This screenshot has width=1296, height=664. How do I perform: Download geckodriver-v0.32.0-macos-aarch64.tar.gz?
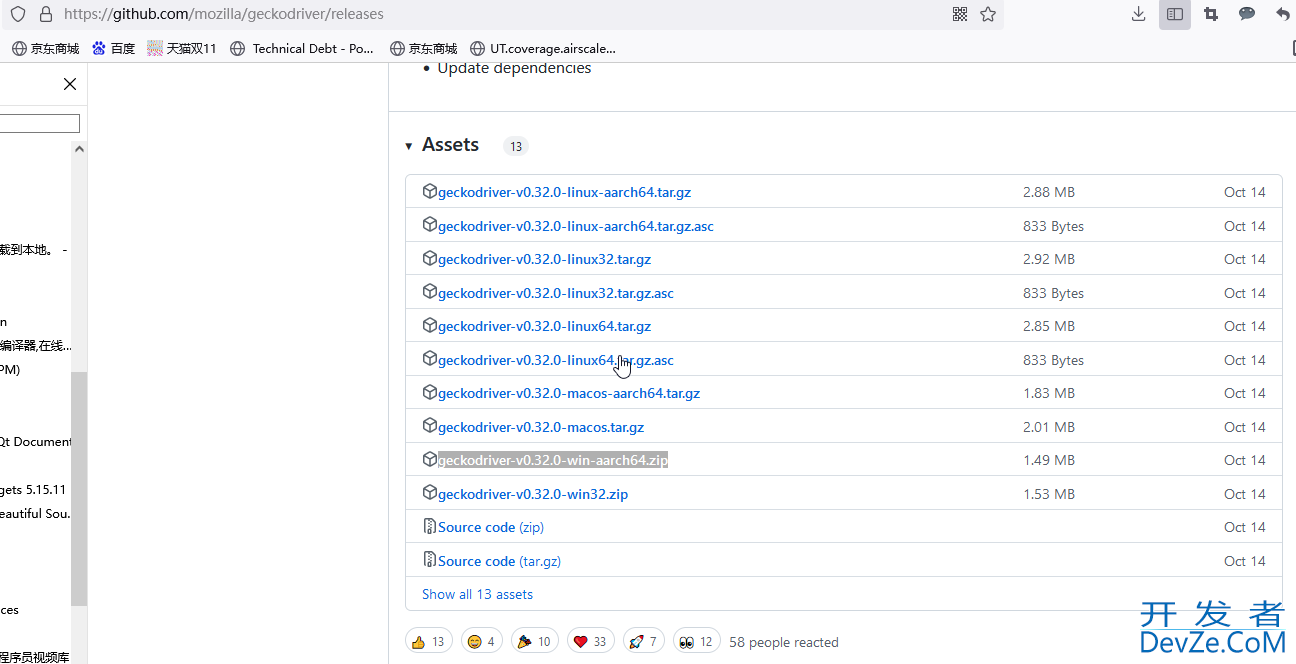pos(569,393)
